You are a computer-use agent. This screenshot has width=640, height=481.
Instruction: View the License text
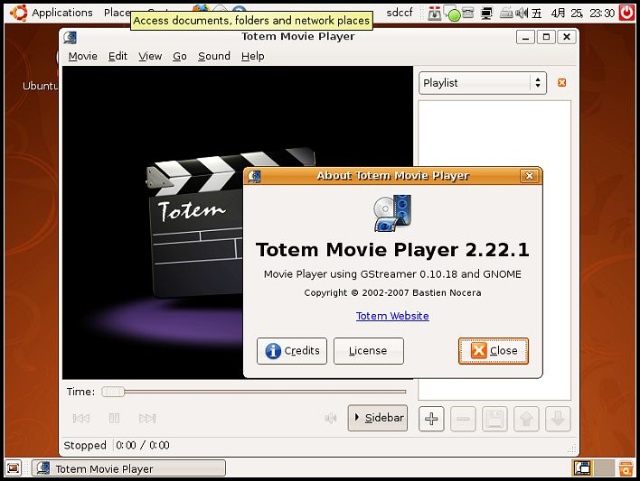pyautogui.click(x=368, y=351)
